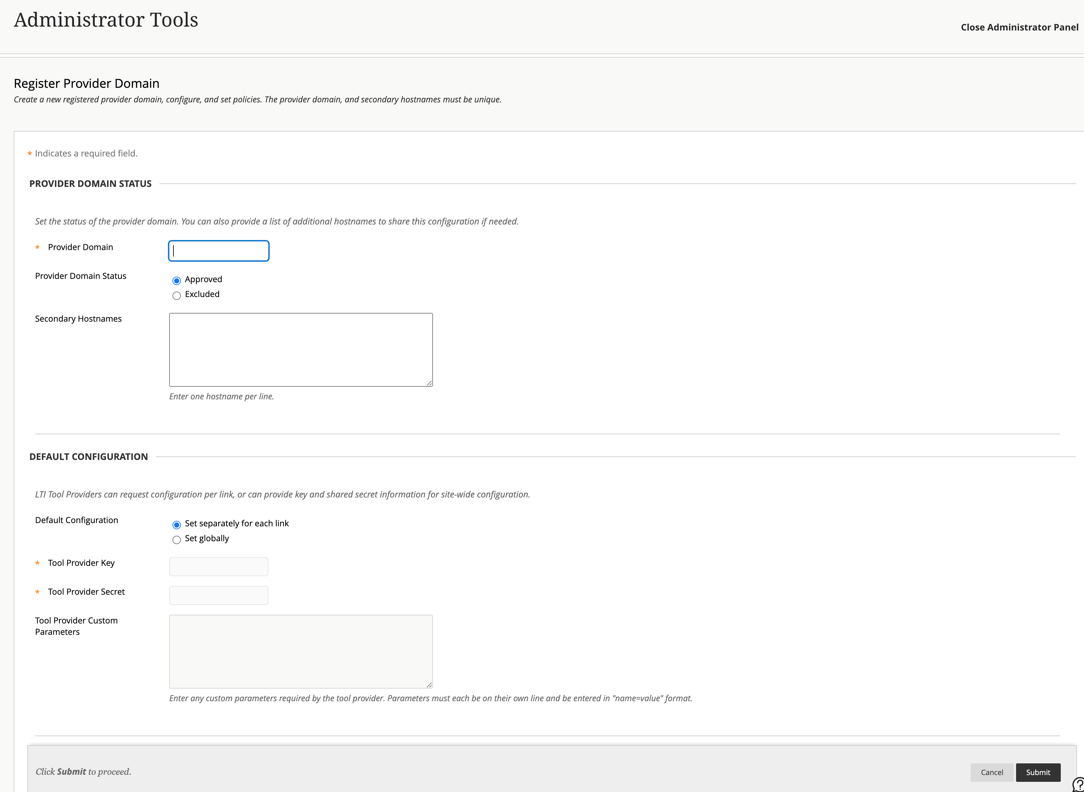Viewport: 1084px width, 792px height.
Task: Click the Tool Provider Key field
Action: pyautogui.click(x=218, y=567)
